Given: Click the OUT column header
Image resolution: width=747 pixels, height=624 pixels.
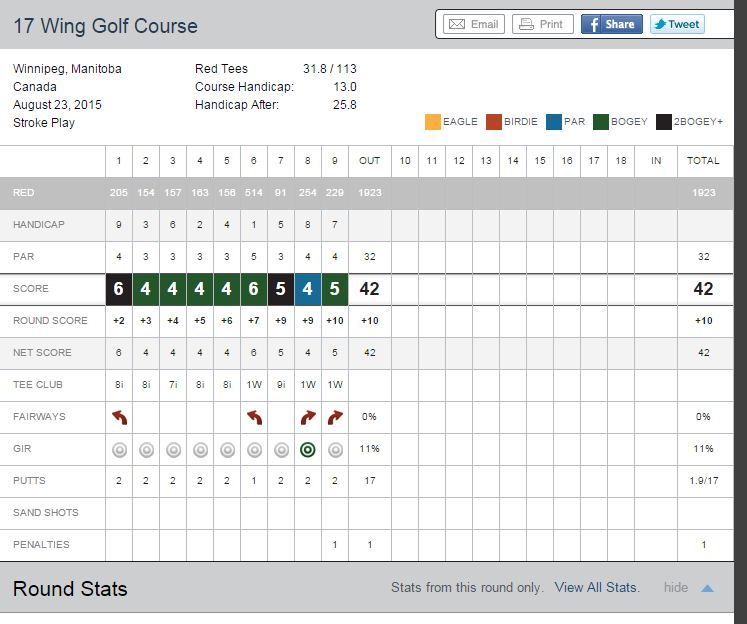Looking at the screenshot, I should click(x=370, y=160).
